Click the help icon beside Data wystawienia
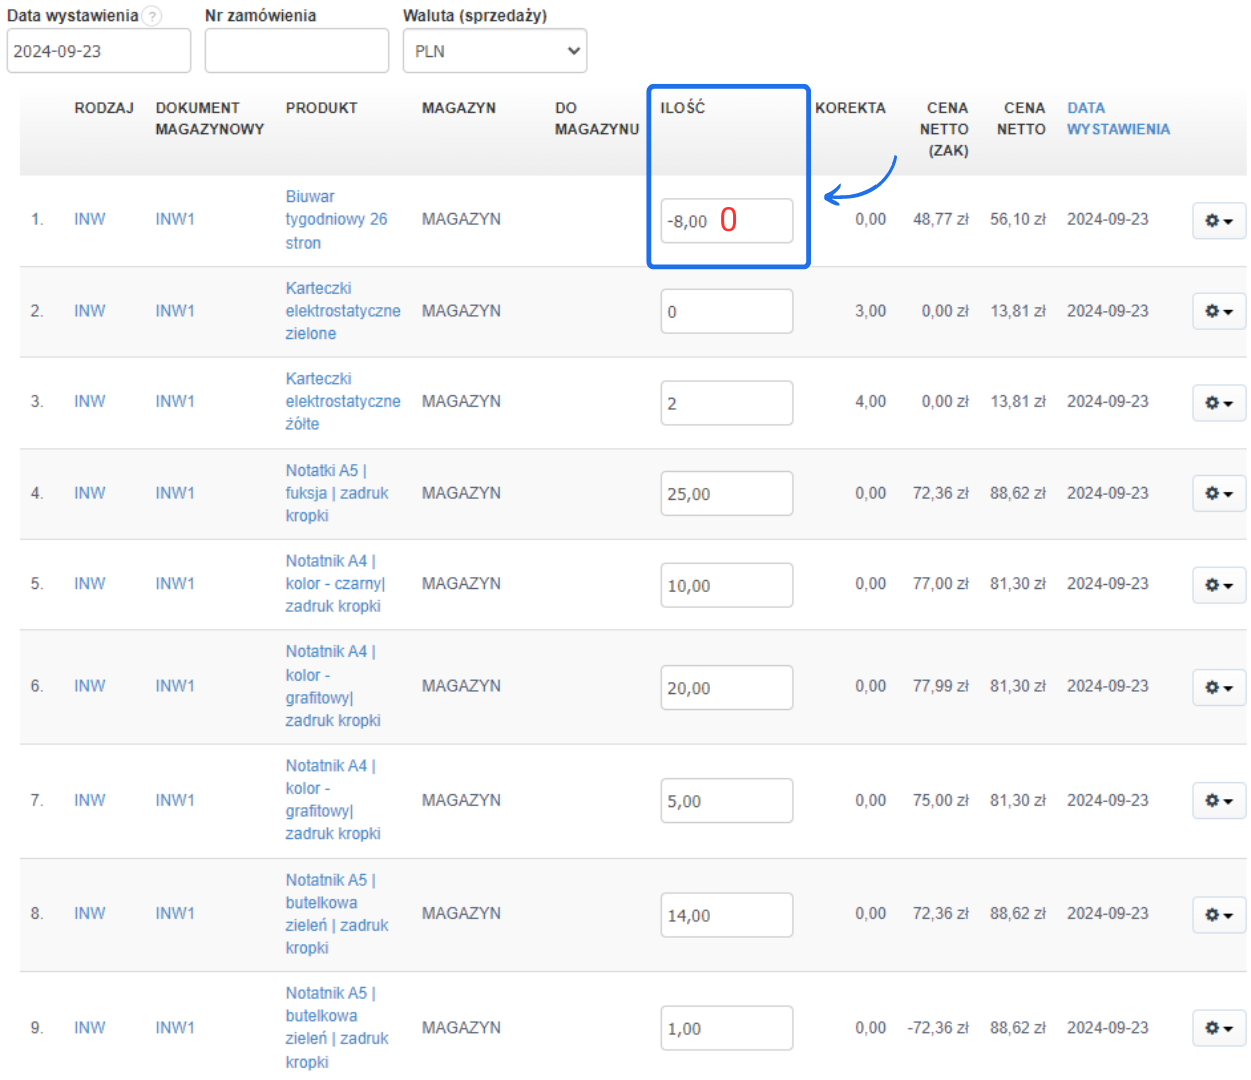This screenshot has height=1080, width=1251. (x=152, y=16)
